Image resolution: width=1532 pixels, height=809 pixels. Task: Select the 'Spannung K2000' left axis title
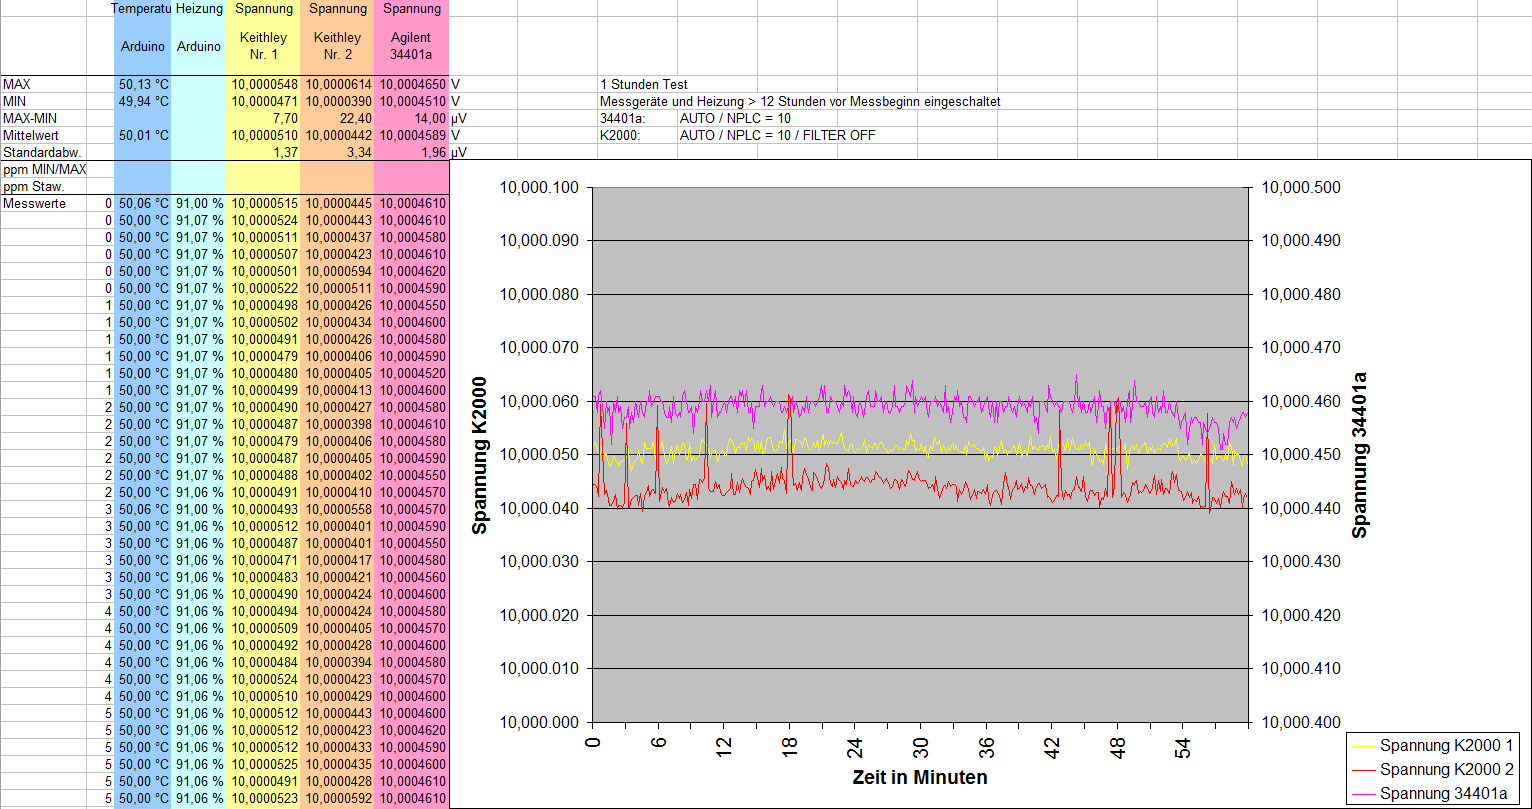[480, 455]
